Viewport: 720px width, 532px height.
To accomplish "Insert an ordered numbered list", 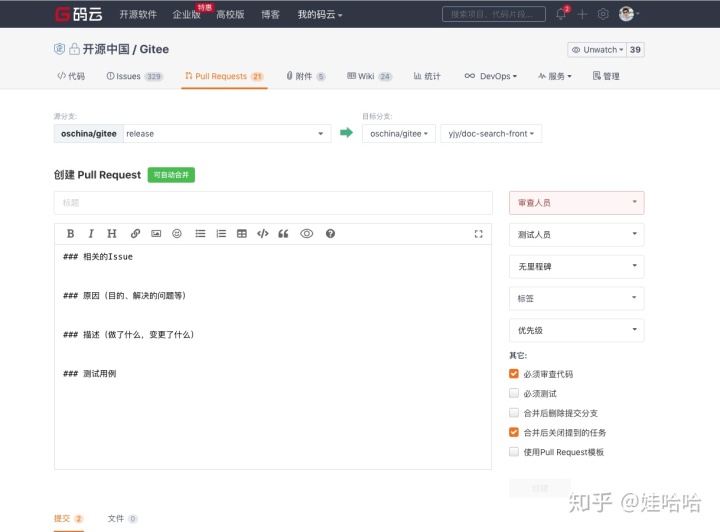I will pyautogui.click(x=221, y=234).
